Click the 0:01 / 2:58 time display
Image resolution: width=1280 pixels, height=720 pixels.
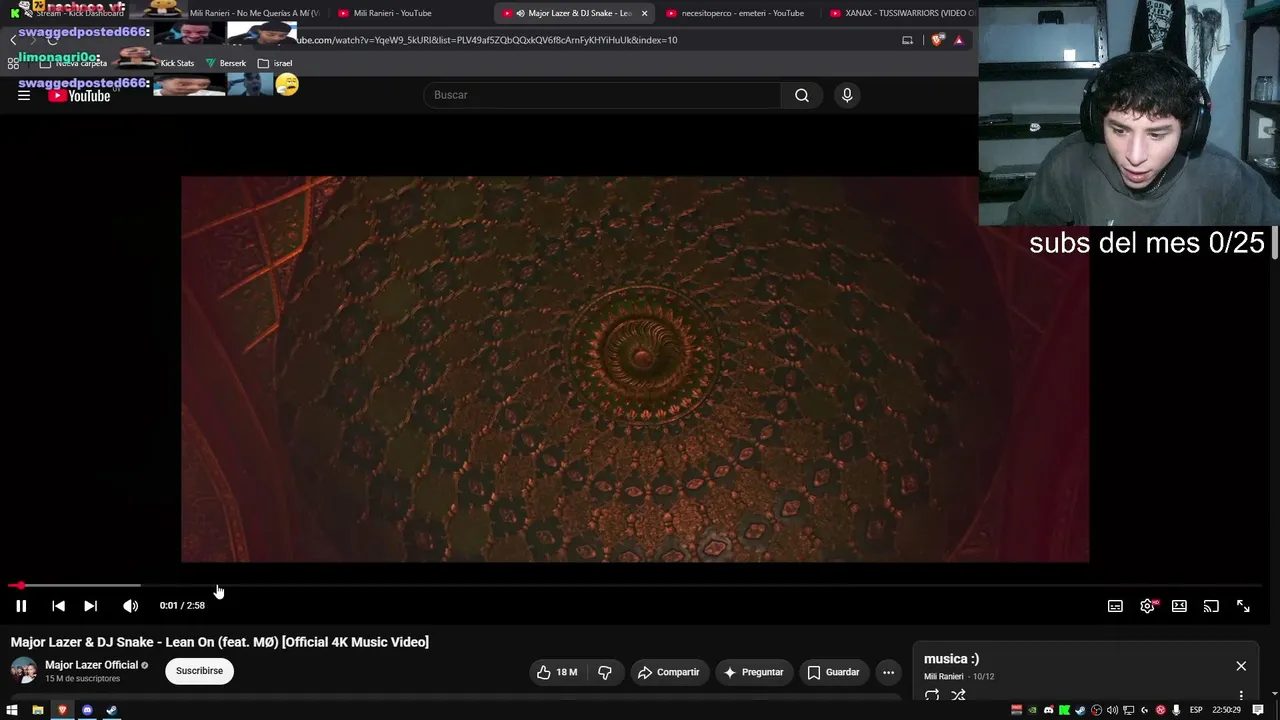pos(182,605)
